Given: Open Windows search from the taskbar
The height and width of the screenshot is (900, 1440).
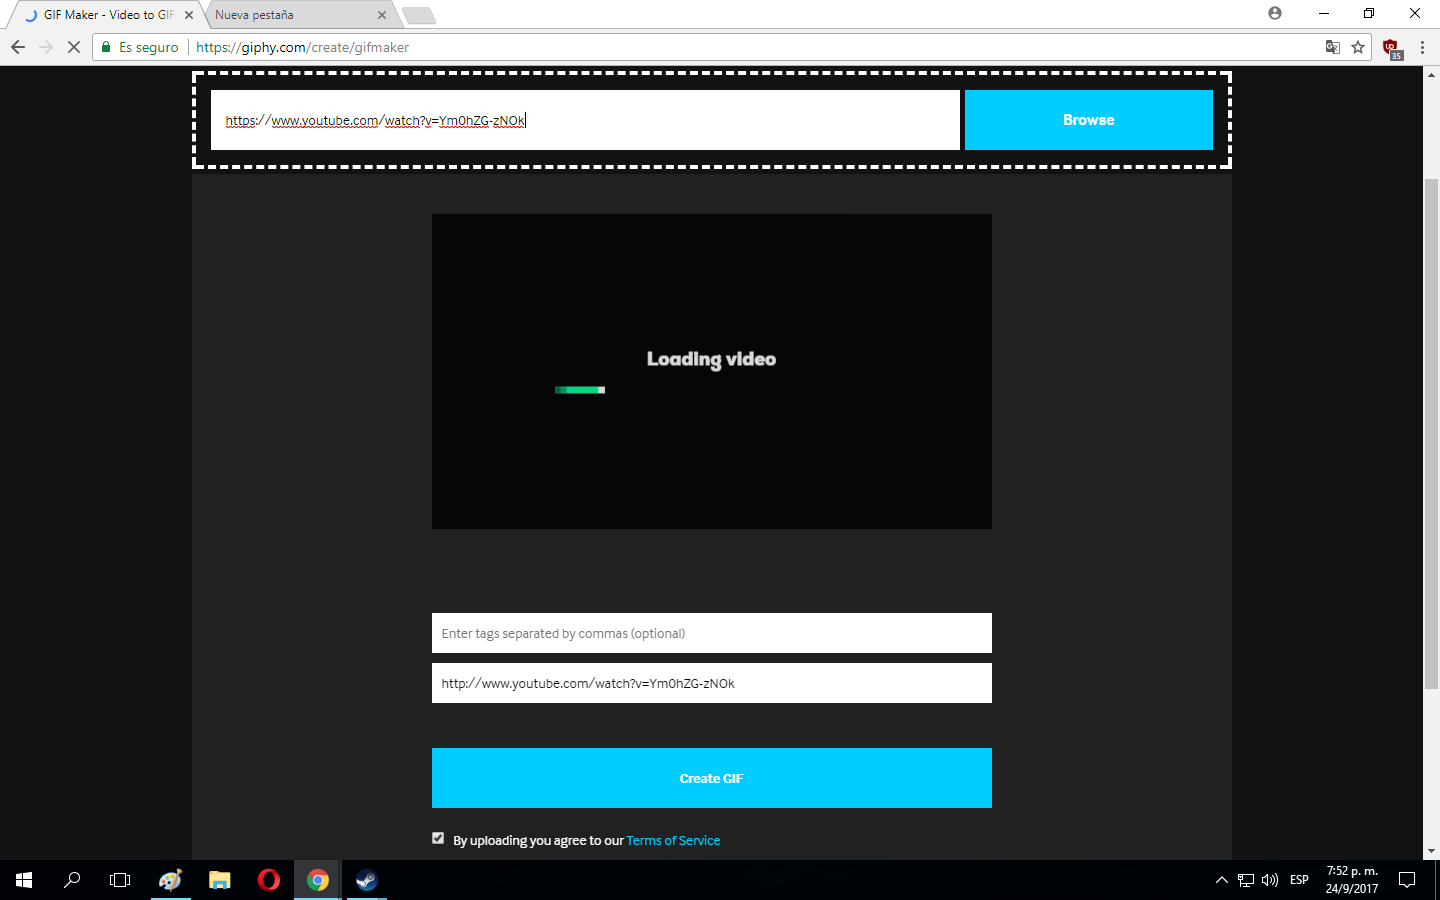Looking at the screenshot, I should point(72,880).
